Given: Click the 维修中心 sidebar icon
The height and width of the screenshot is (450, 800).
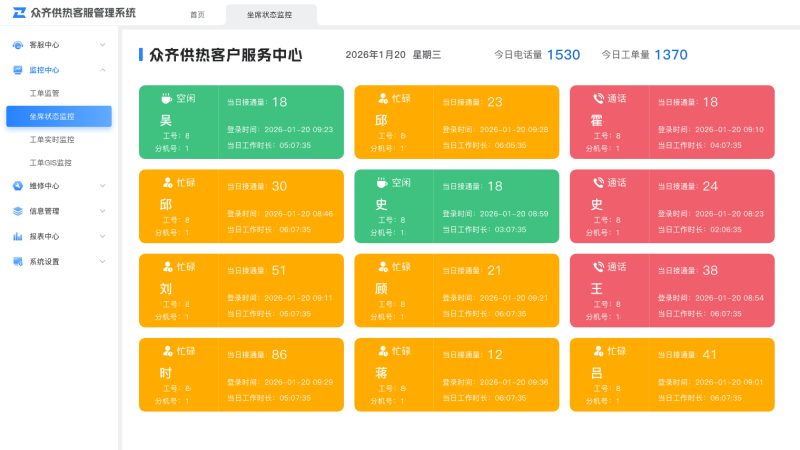Looking at the screenshot, I should (18, 186).
